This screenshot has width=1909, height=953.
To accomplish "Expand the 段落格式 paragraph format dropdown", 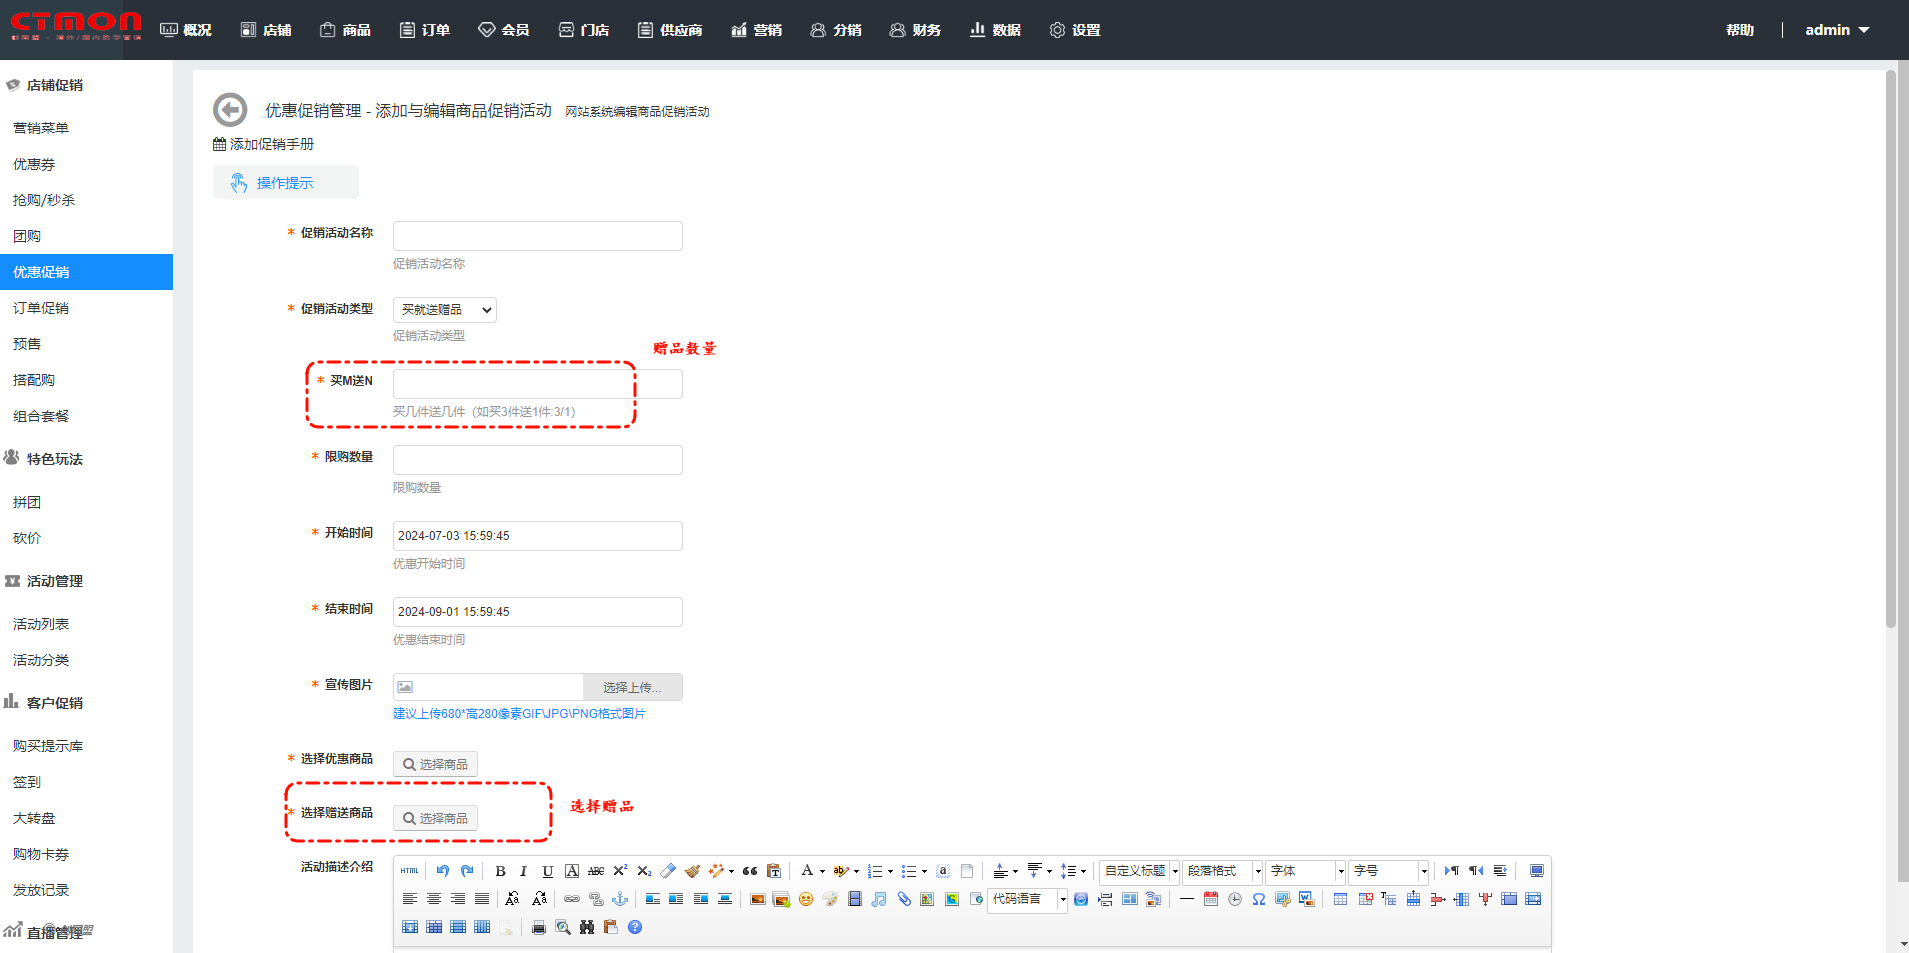I will 1223,871.
